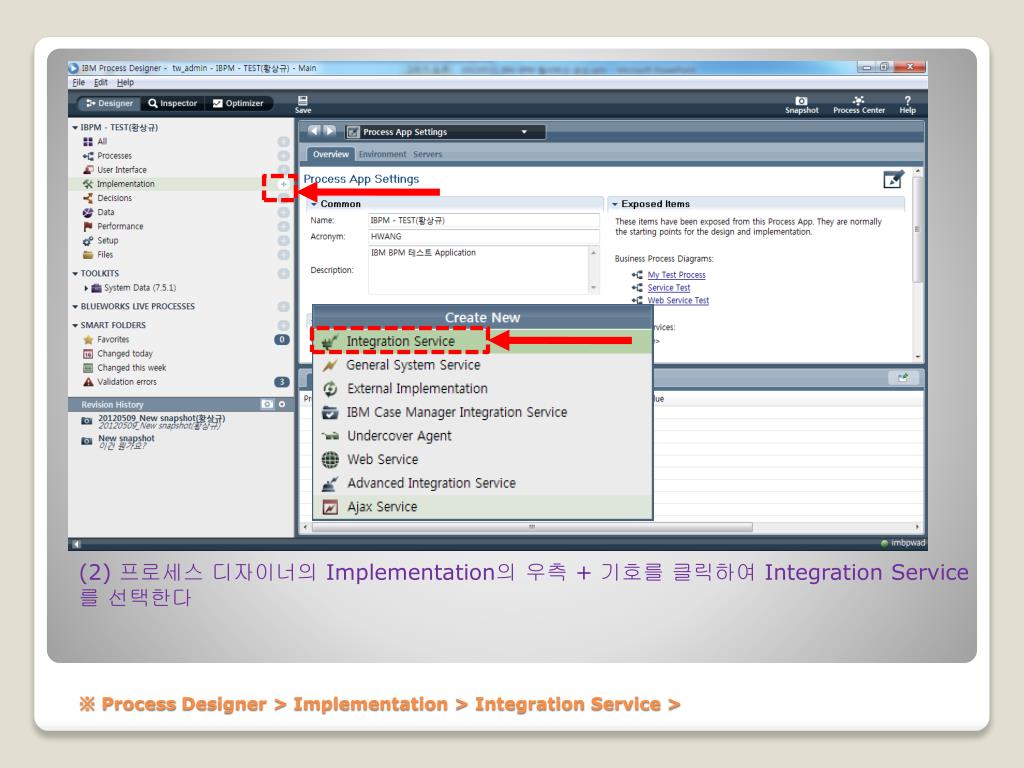1024x768 pixels.
Task: Collapse left panel using bottom-left arrow
Action: click(76, 543)
